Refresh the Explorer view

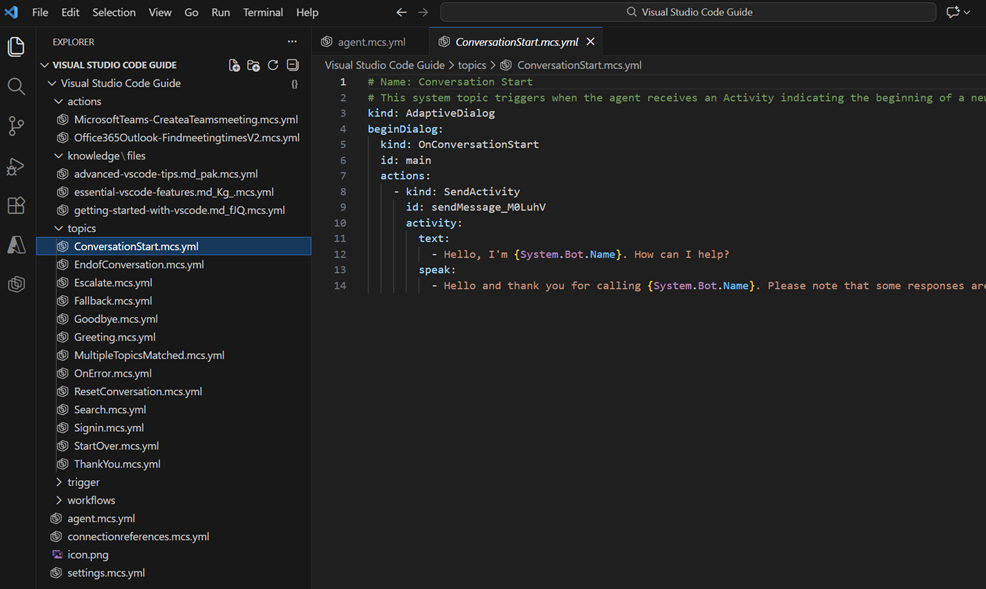(x=272, y=64)
